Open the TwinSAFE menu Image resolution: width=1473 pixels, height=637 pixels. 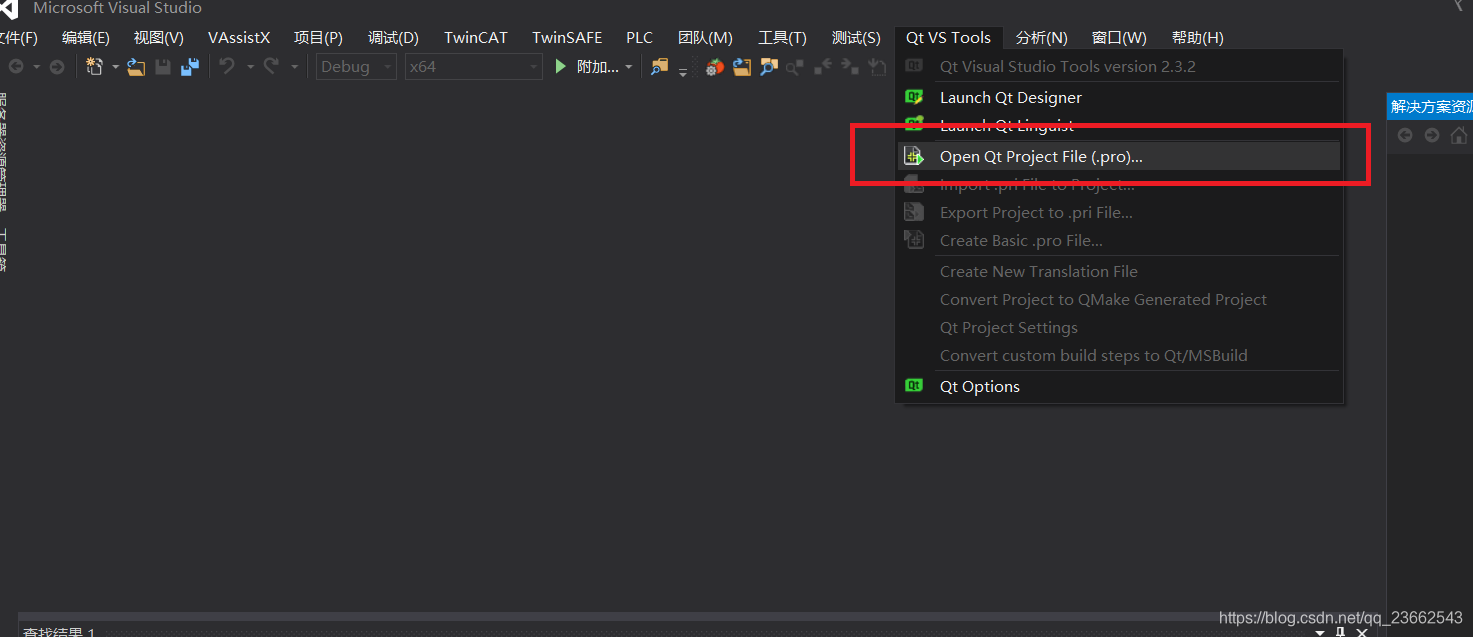pos(567,38)
